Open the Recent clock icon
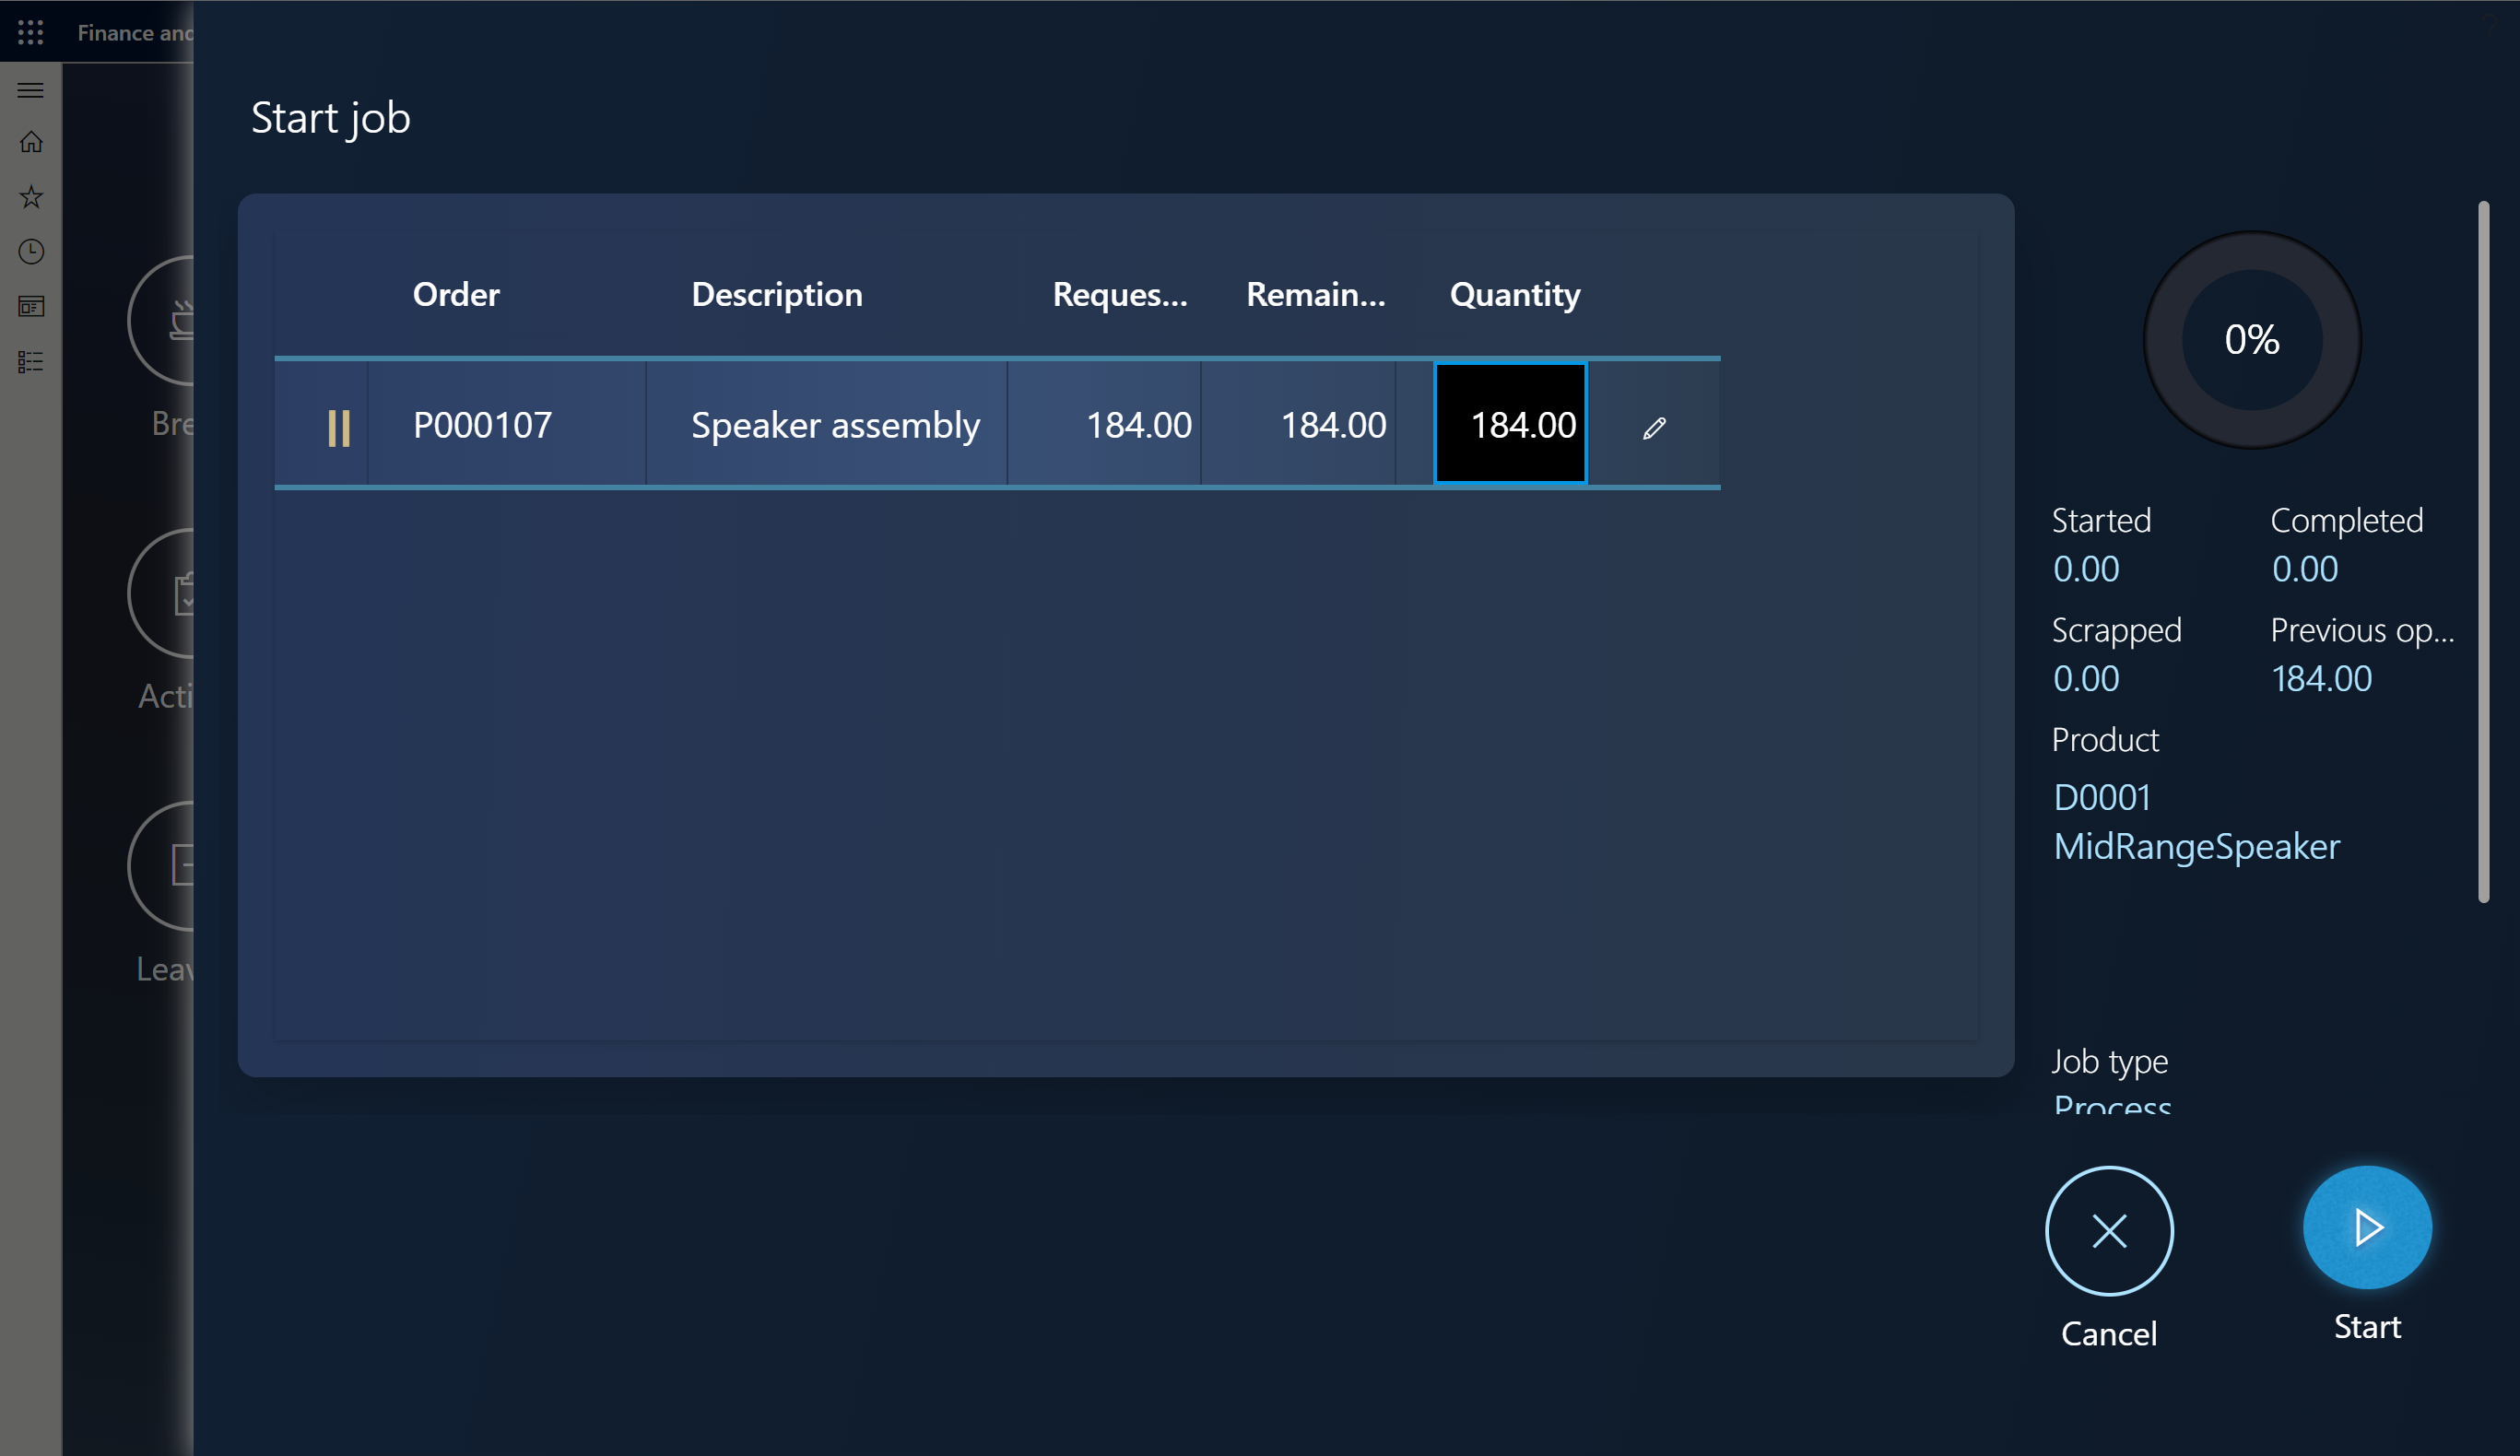Image resolution: width=2520 pixels, height=1456 pixels. 31,251
